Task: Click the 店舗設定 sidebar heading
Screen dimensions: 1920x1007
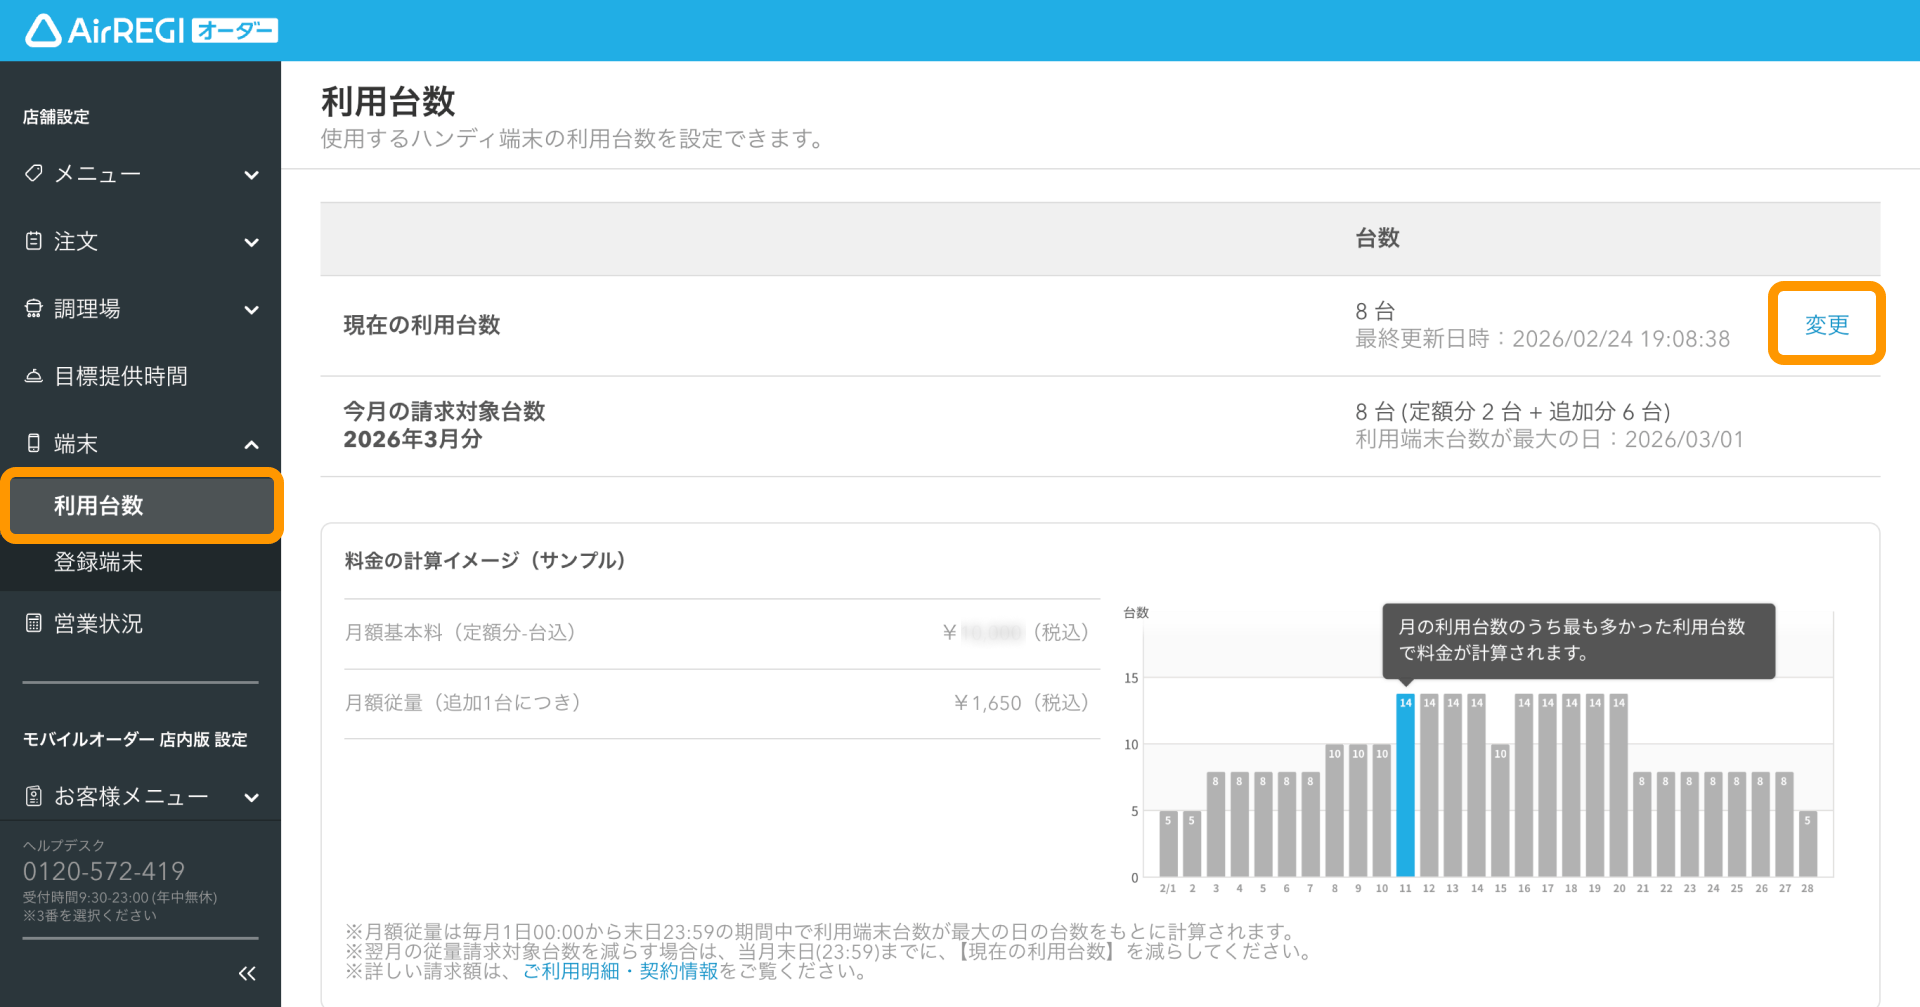Action: pyautogui.click(x=56, y=116)
